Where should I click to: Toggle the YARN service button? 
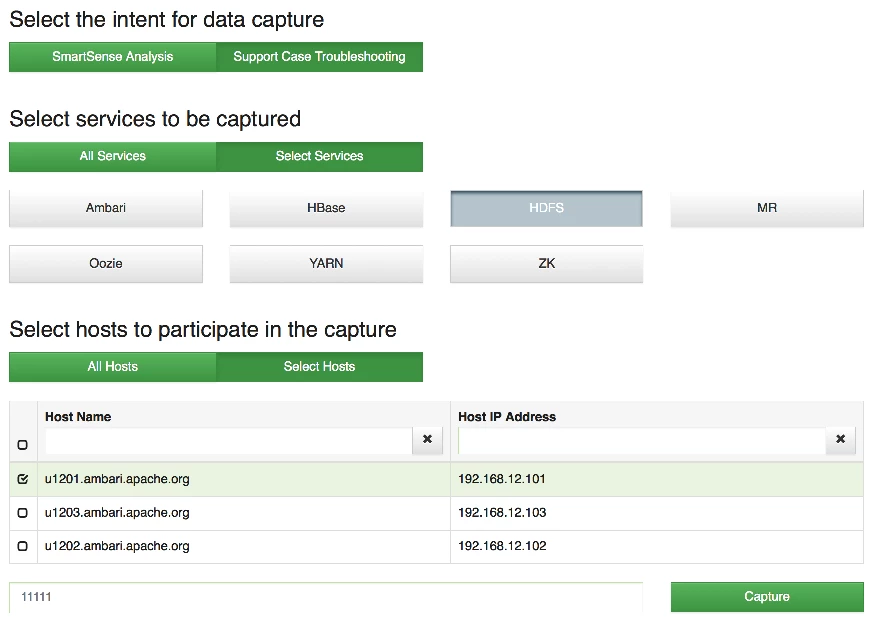coord(326,263)
